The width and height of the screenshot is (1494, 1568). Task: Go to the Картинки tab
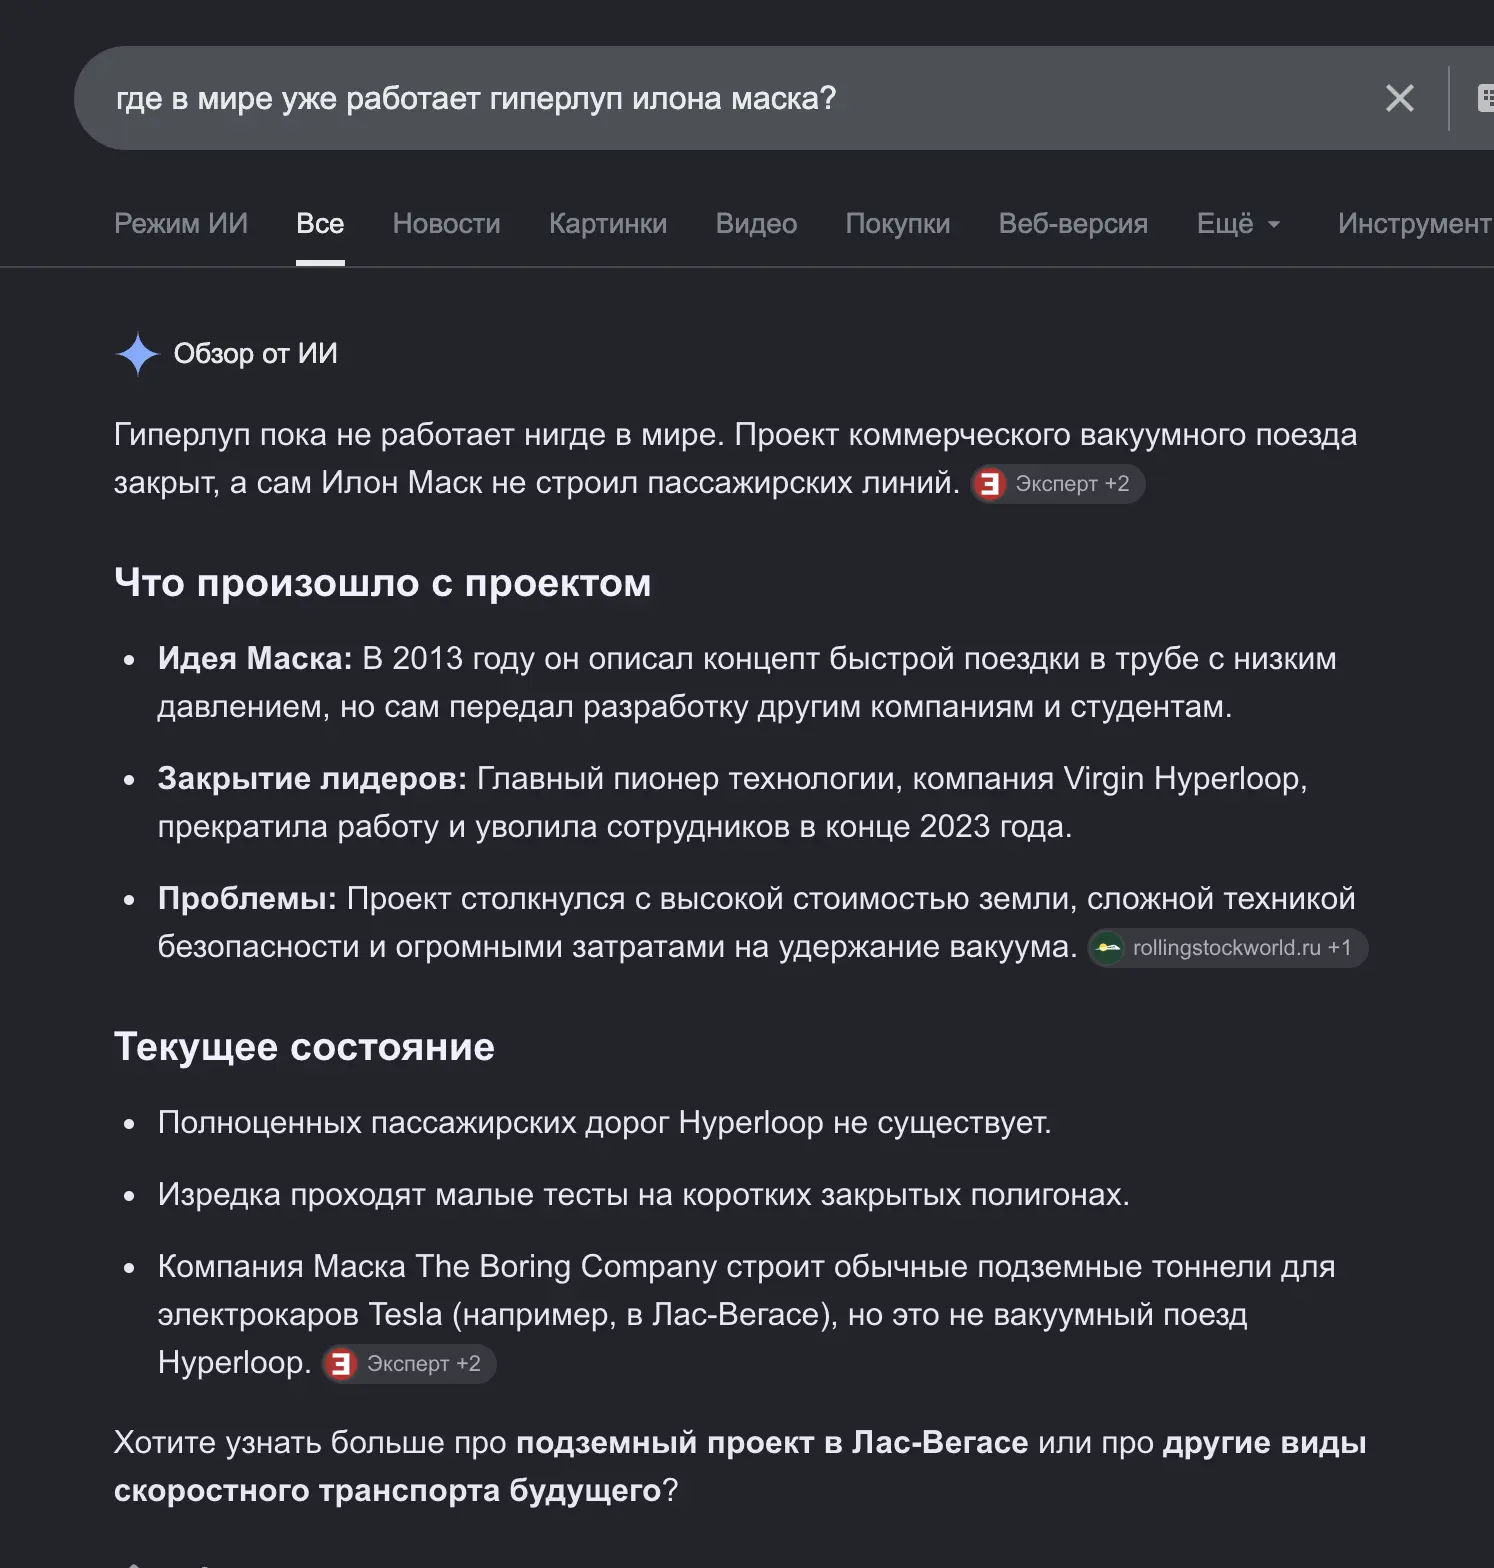coord(608,224)
